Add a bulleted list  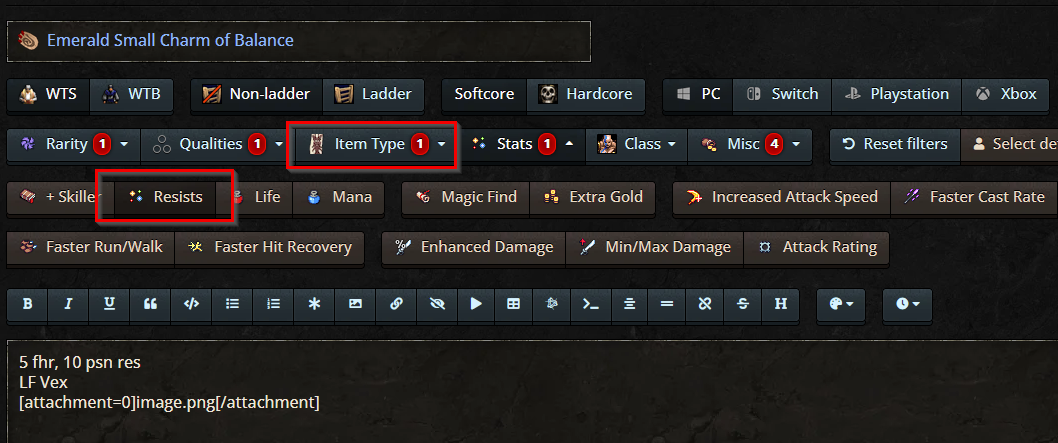click(x=232, y=303)
